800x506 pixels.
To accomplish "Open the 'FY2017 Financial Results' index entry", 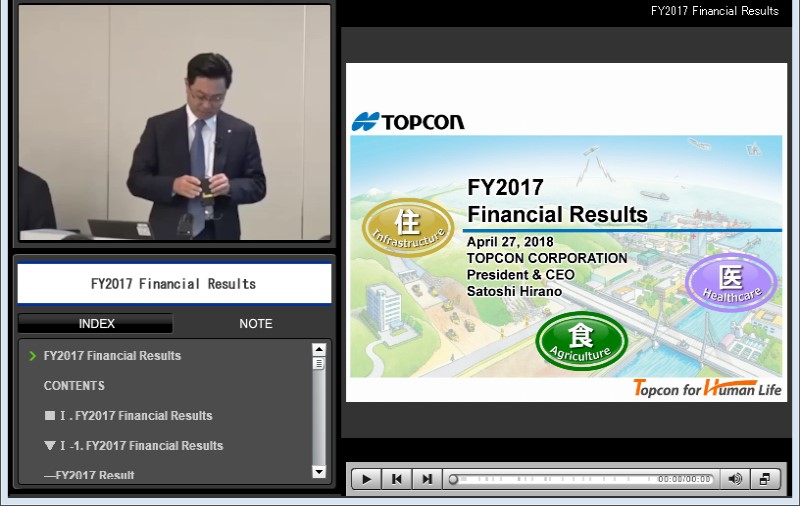I will pos(112,356).
